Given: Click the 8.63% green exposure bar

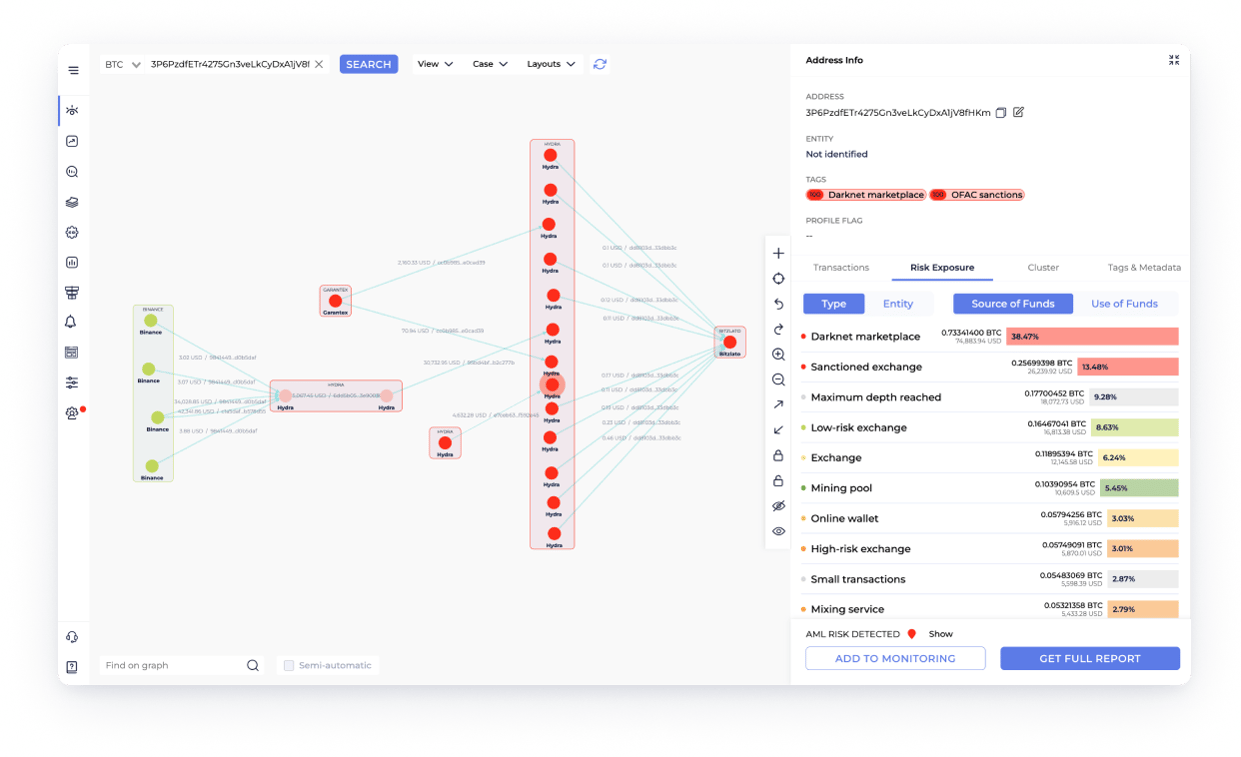Looking at the screenshot, I should point(1133,428).
